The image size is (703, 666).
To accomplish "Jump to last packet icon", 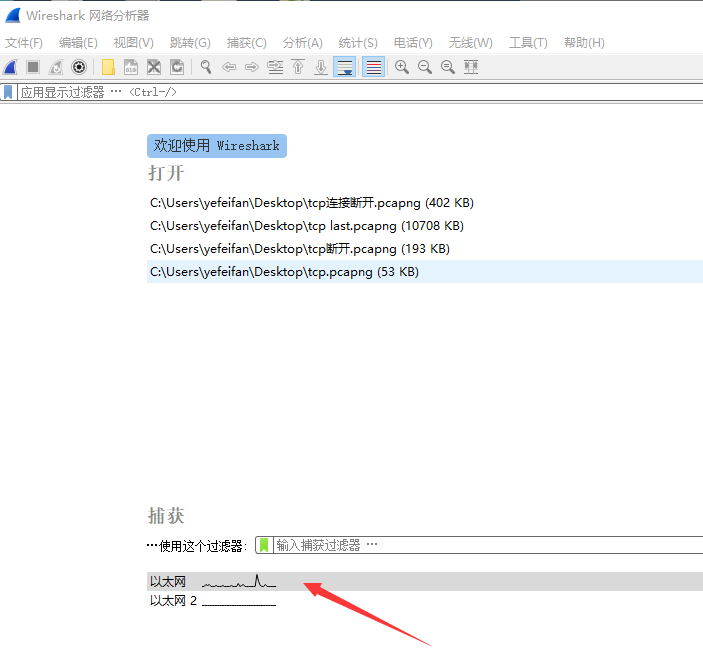I will coord(321,67).
